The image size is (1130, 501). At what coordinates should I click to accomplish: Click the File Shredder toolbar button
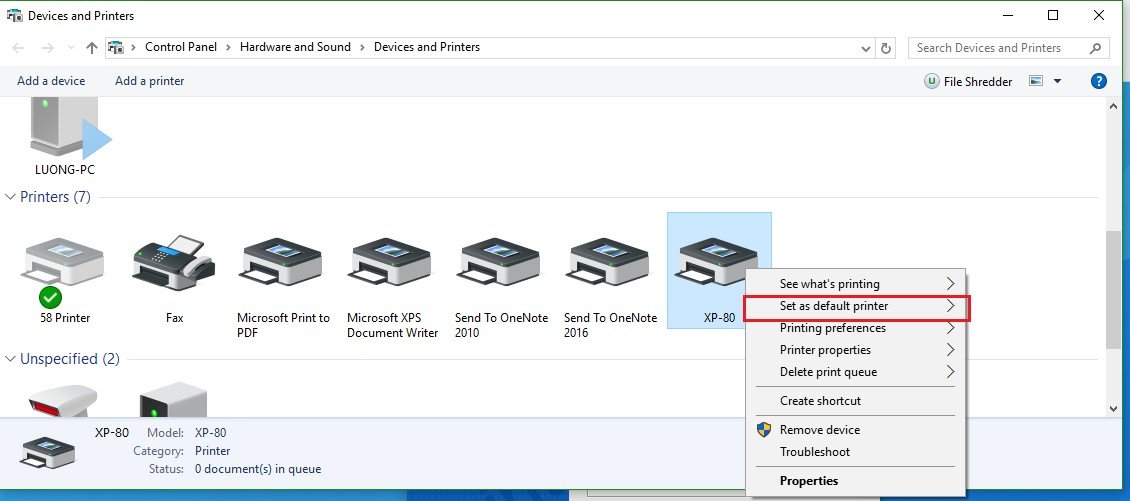(x=968, y=81)
